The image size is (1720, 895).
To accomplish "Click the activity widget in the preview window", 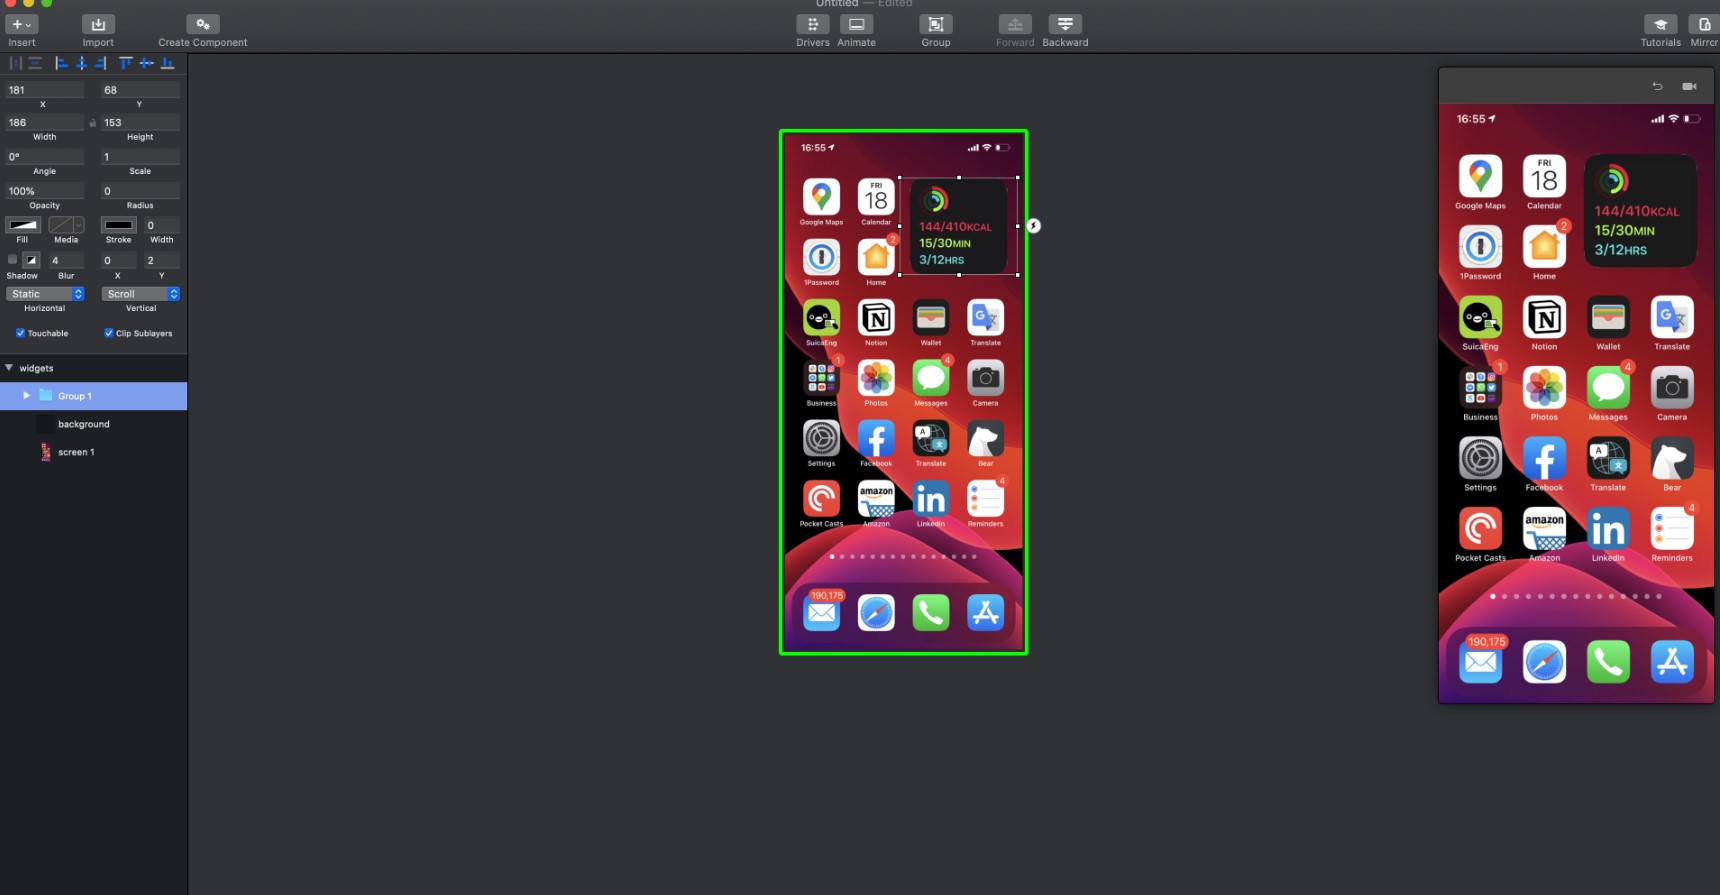I will click(x=1641, y=211).
